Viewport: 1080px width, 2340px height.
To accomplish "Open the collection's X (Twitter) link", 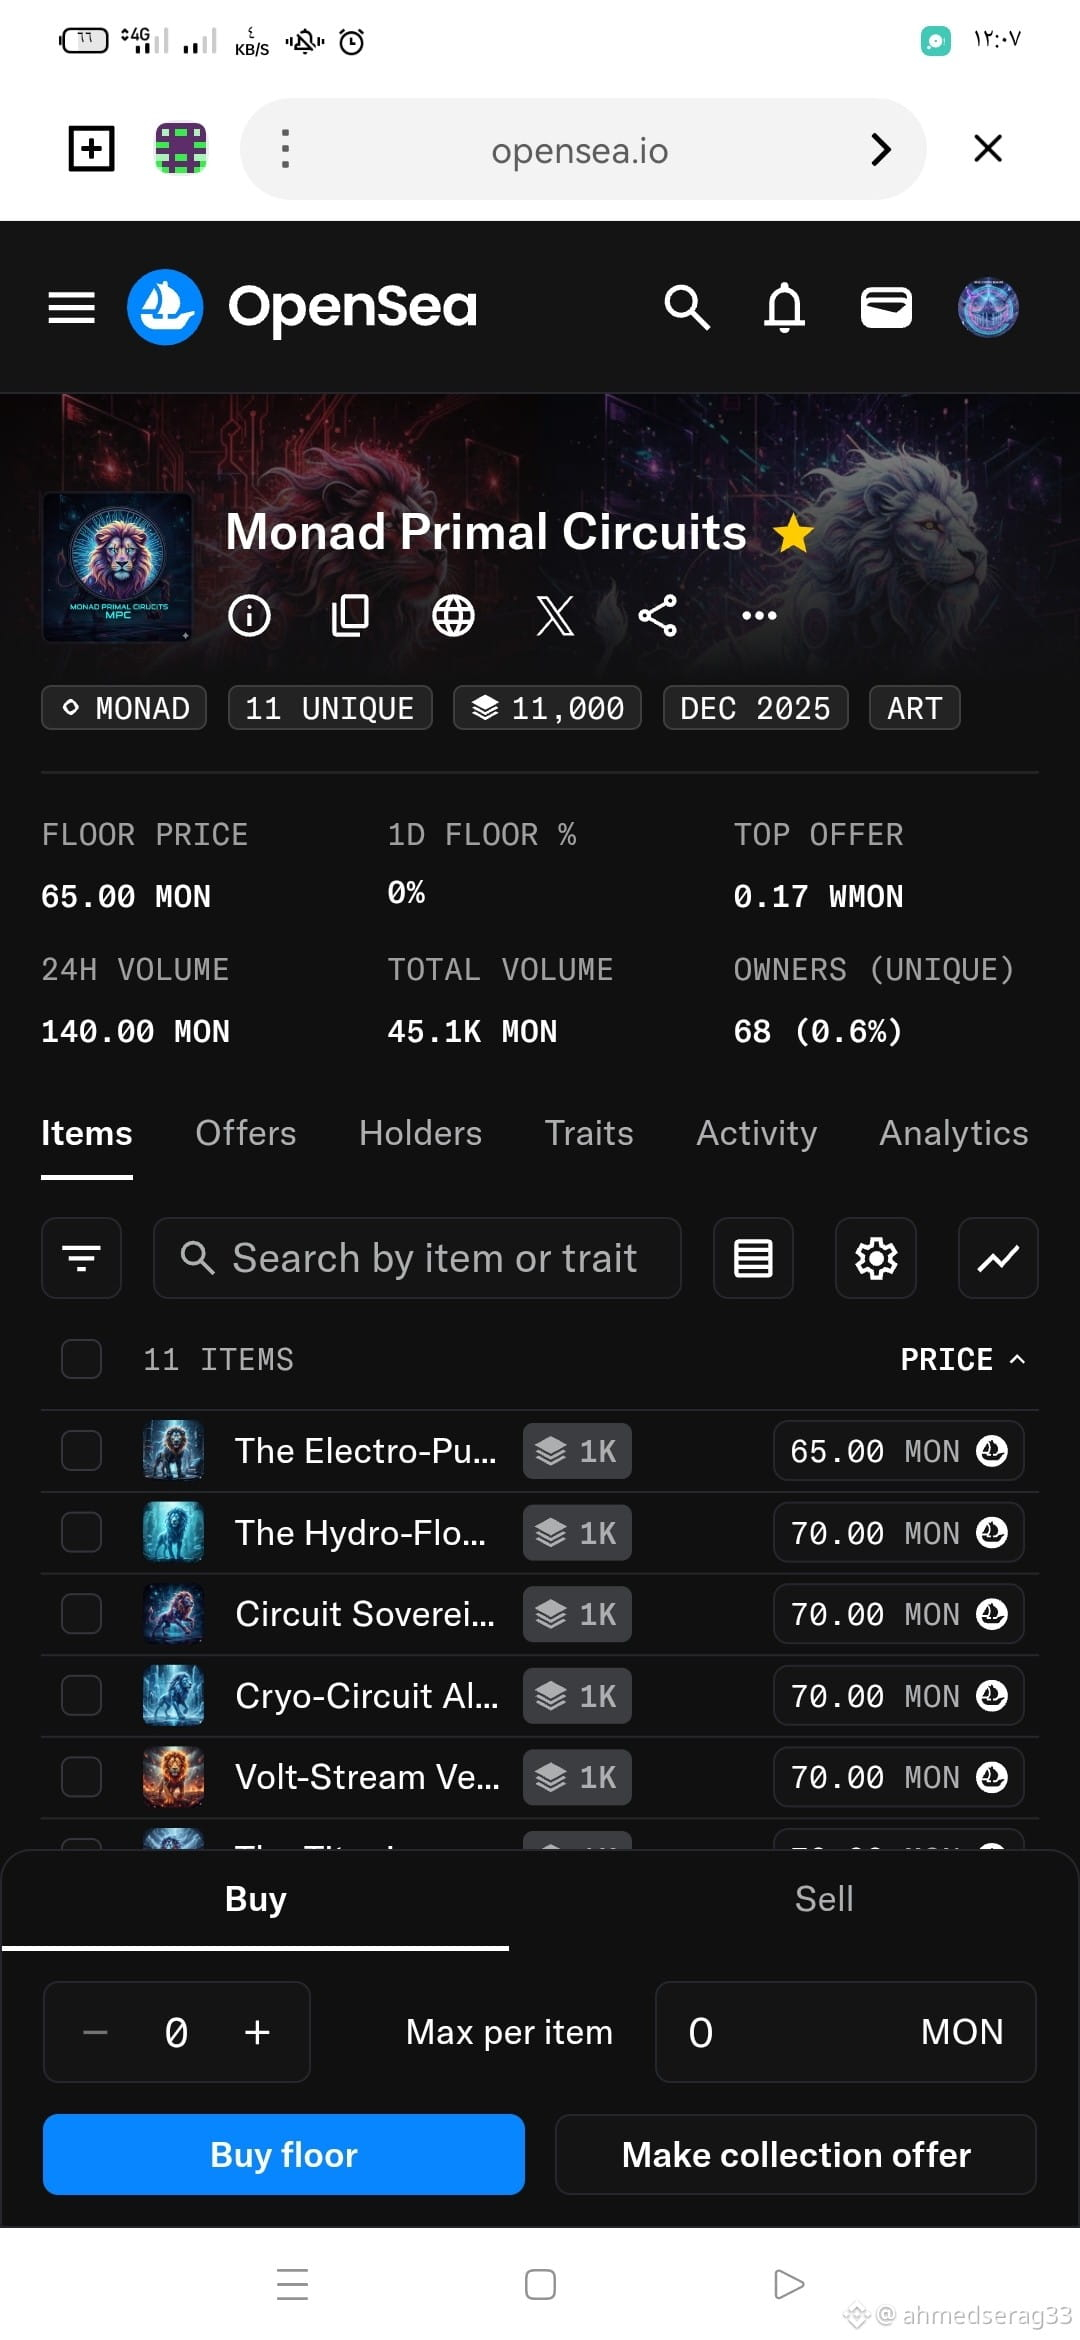I will 555,615.
